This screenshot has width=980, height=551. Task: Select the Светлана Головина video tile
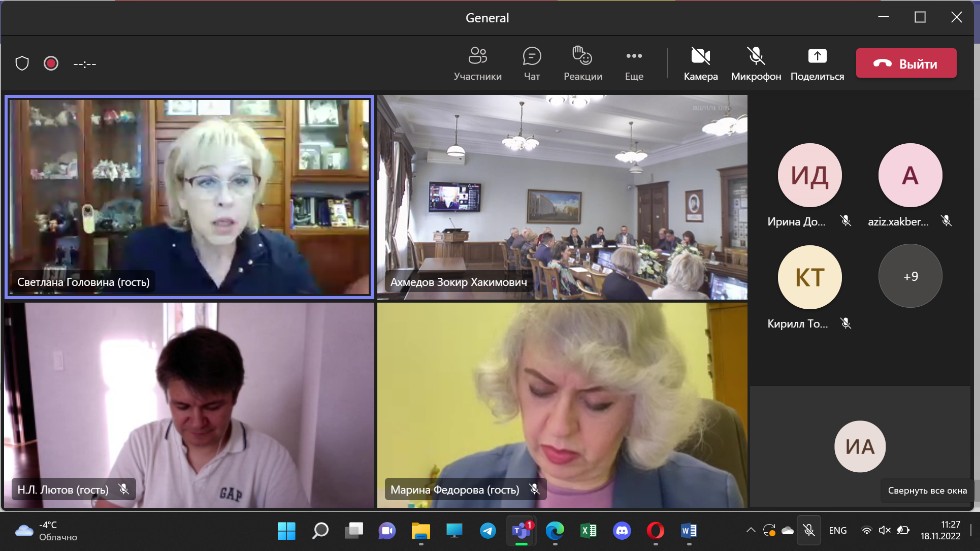(x=190, y=197)
